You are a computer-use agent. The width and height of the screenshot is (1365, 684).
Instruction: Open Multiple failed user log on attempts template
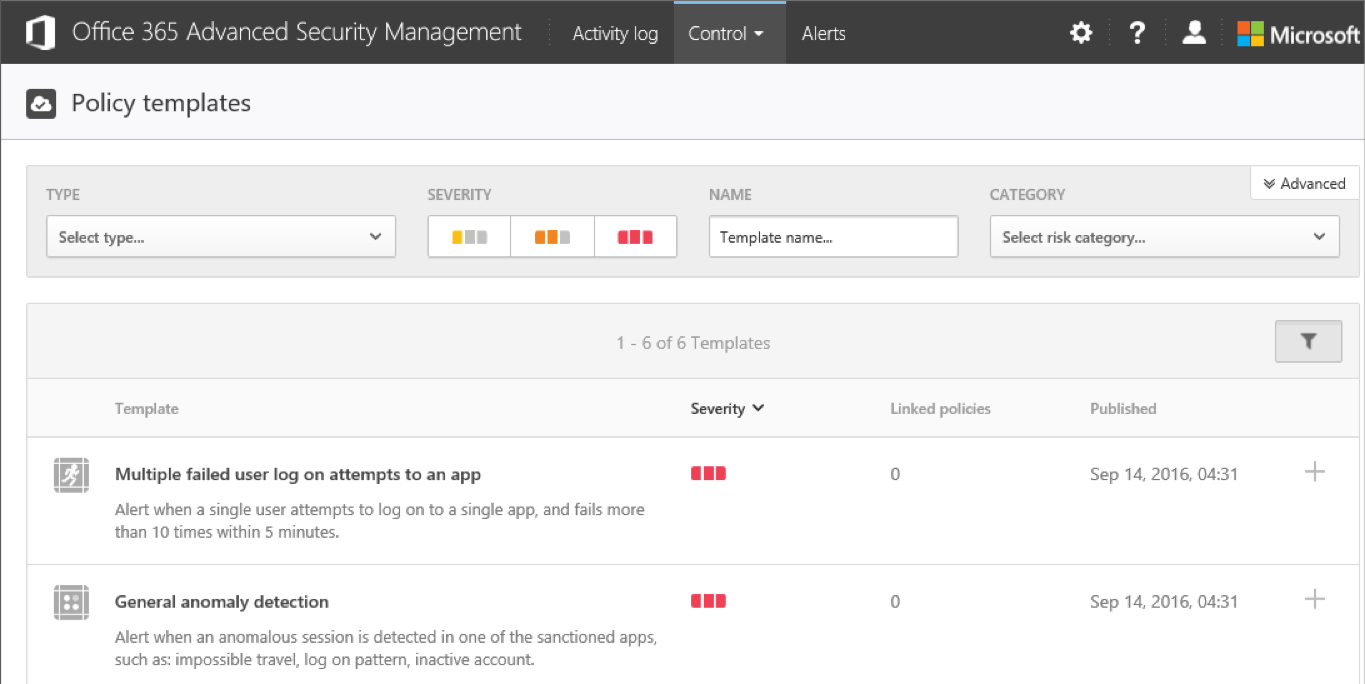click(298, 474)
